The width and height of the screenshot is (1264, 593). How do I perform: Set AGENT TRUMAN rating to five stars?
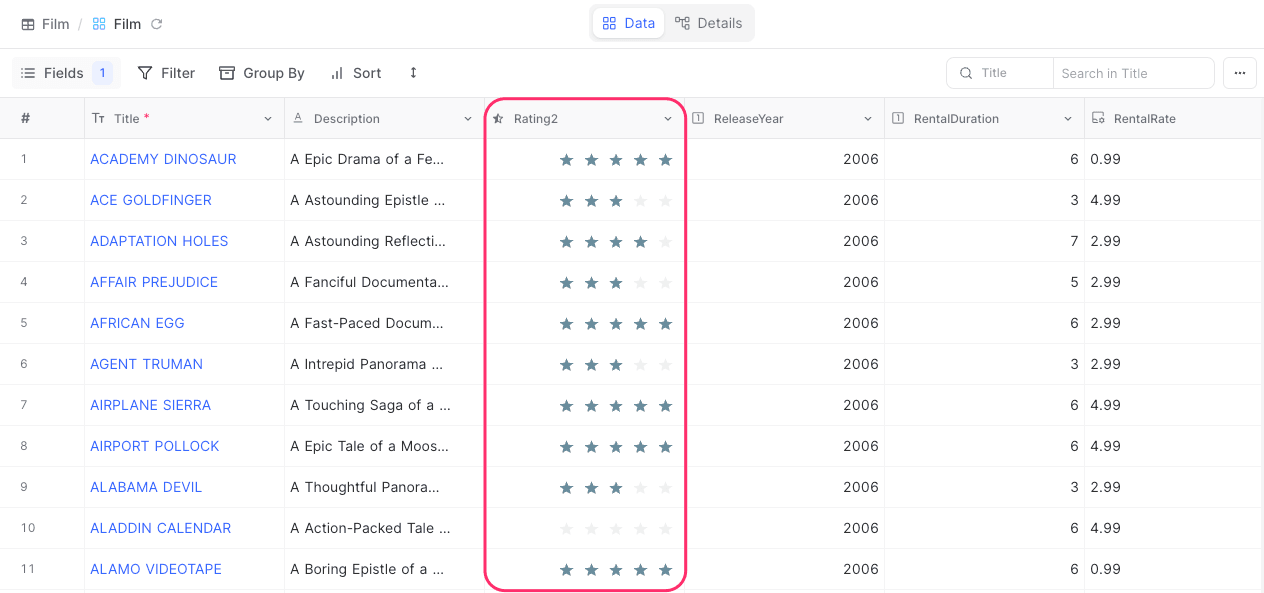pyautogui.click(x=666, y=364)
